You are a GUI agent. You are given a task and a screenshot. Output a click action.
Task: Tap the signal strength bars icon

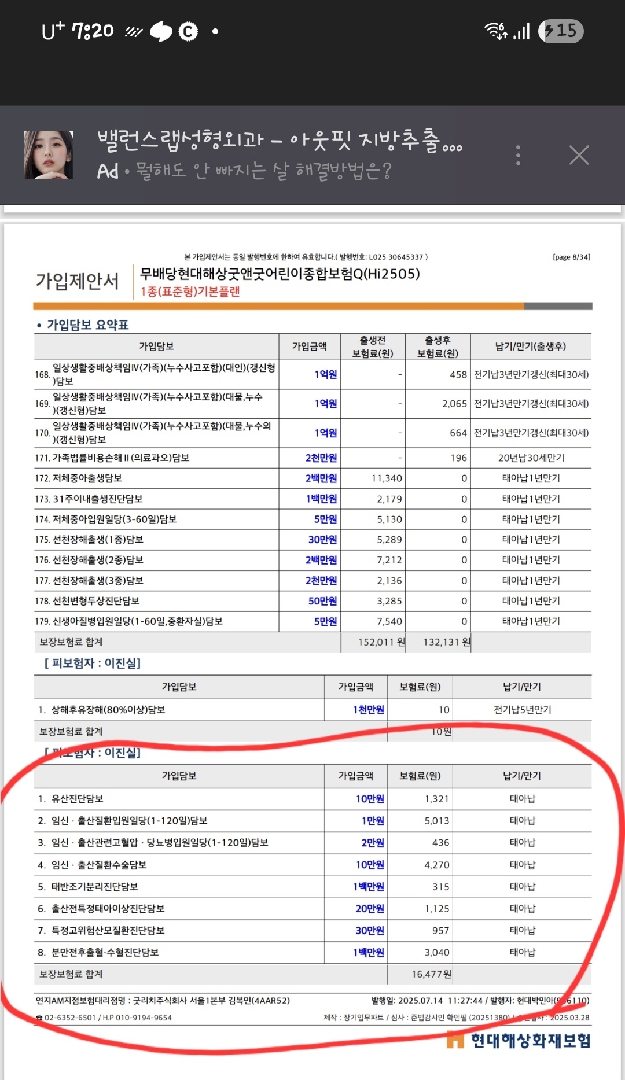[x=520, y=32]
